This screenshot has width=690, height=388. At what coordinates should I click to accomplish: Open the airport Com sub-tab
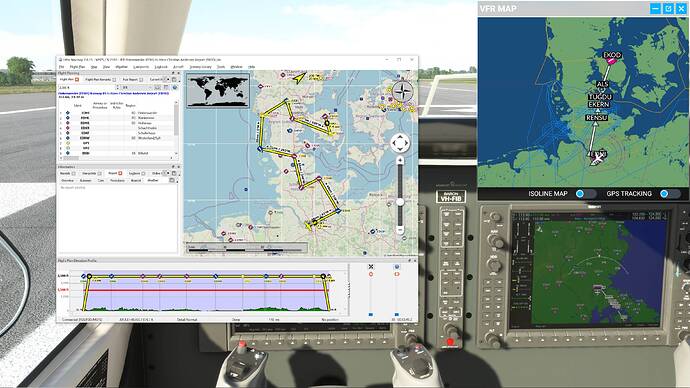click(x=100, y=180)
